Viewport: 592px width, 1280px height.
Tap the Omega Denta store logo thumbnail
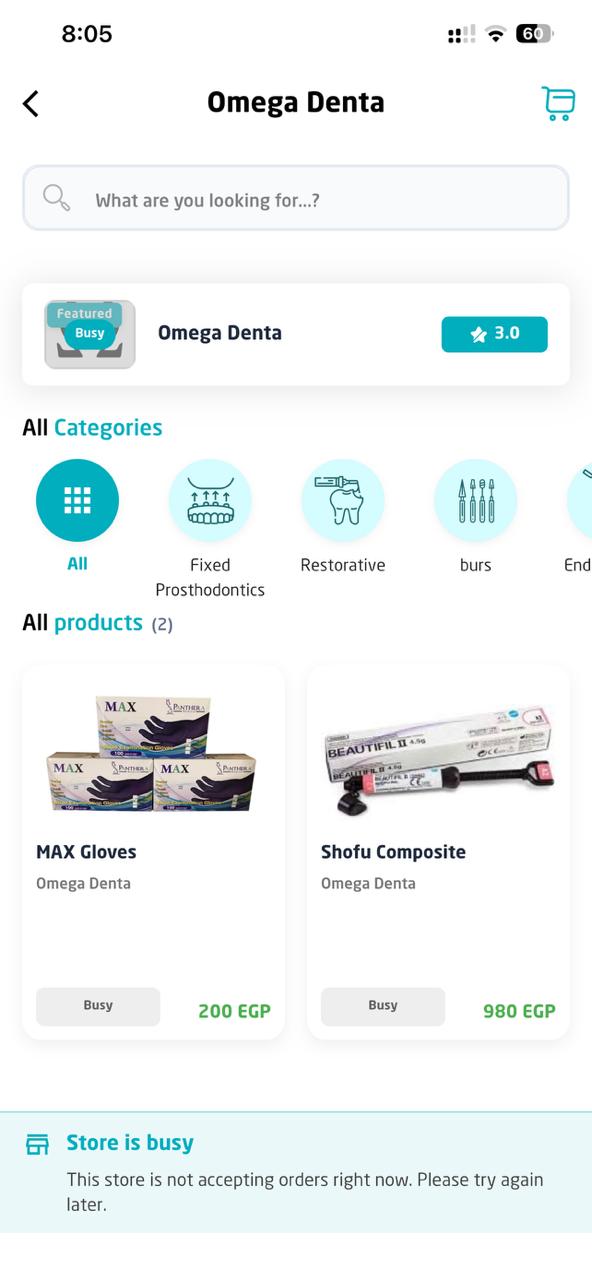tap(90, 334)
